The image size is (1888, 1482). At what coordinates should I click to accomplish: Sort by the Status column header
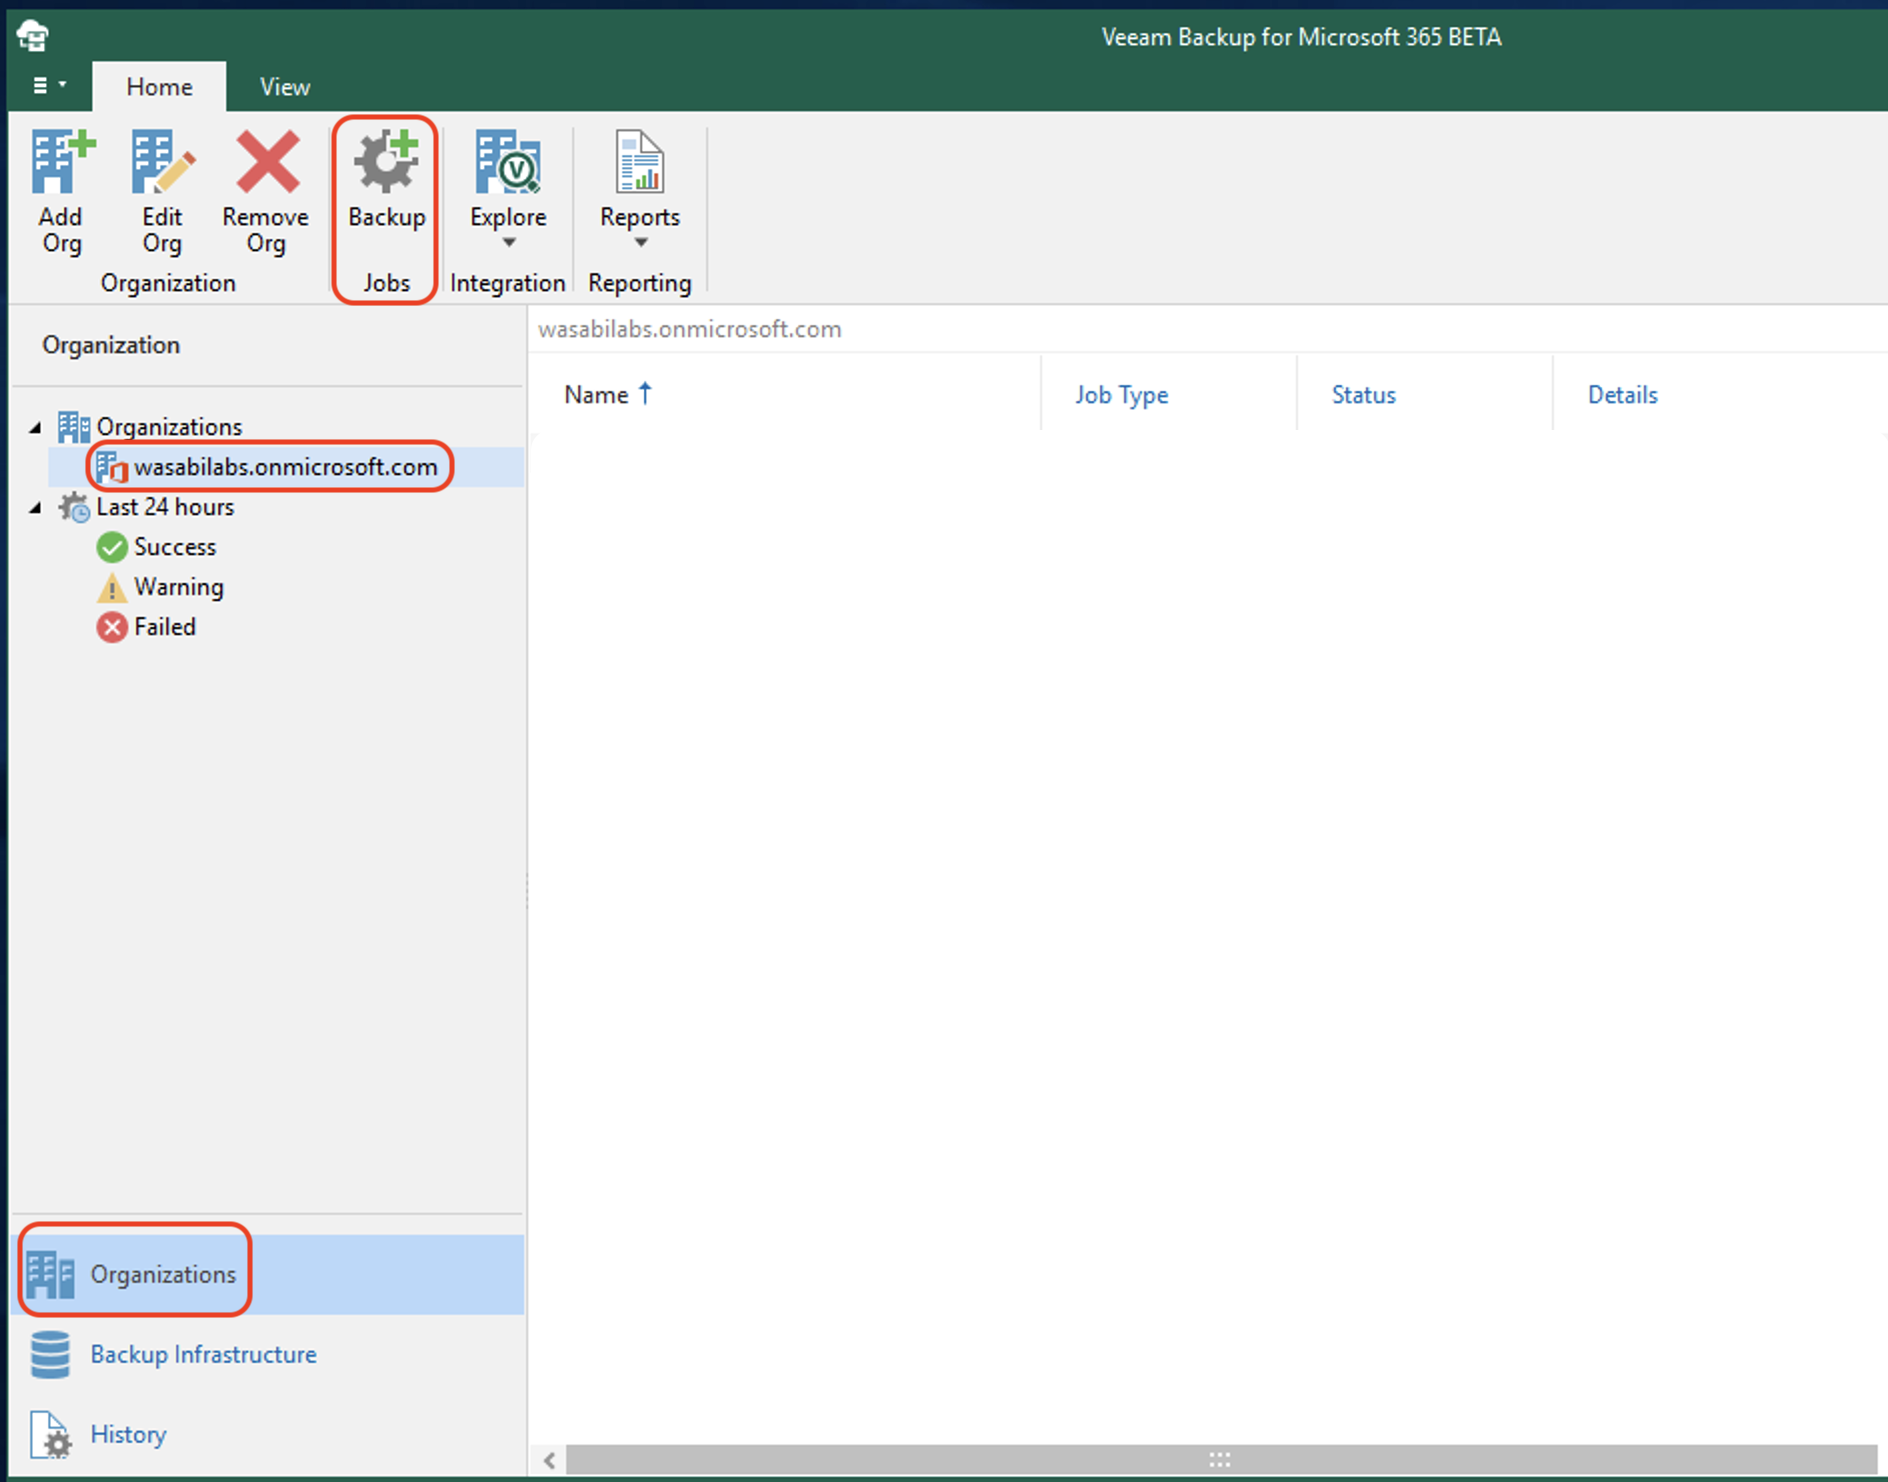tap(1363, 395)
